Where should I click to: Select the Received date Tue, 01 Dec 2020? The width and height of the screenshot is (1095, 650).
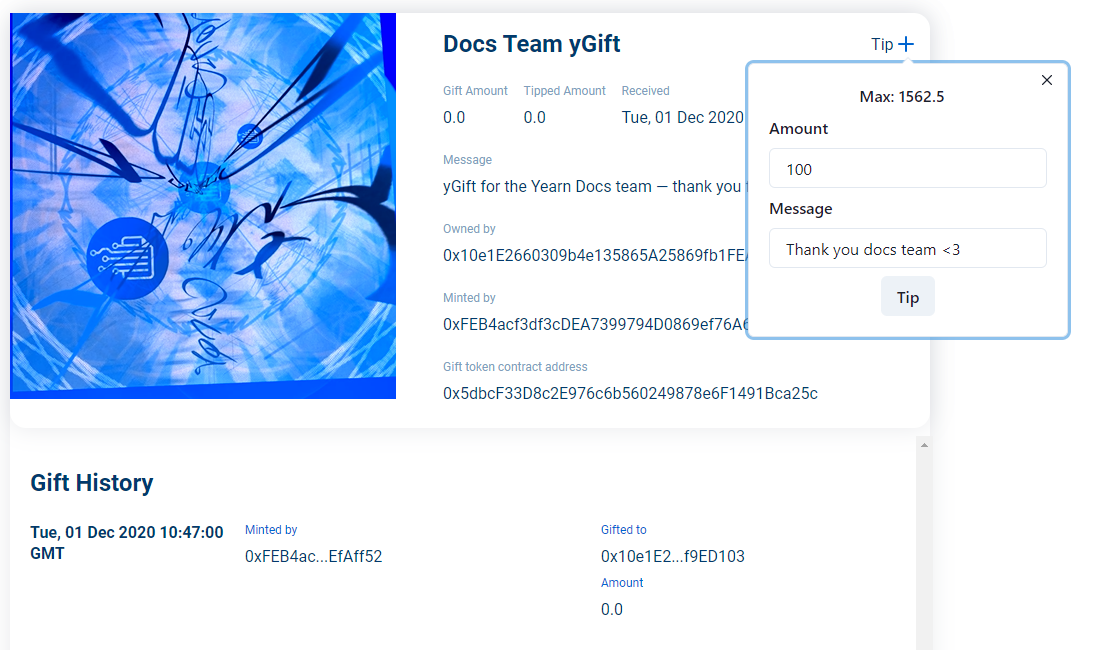682,117
